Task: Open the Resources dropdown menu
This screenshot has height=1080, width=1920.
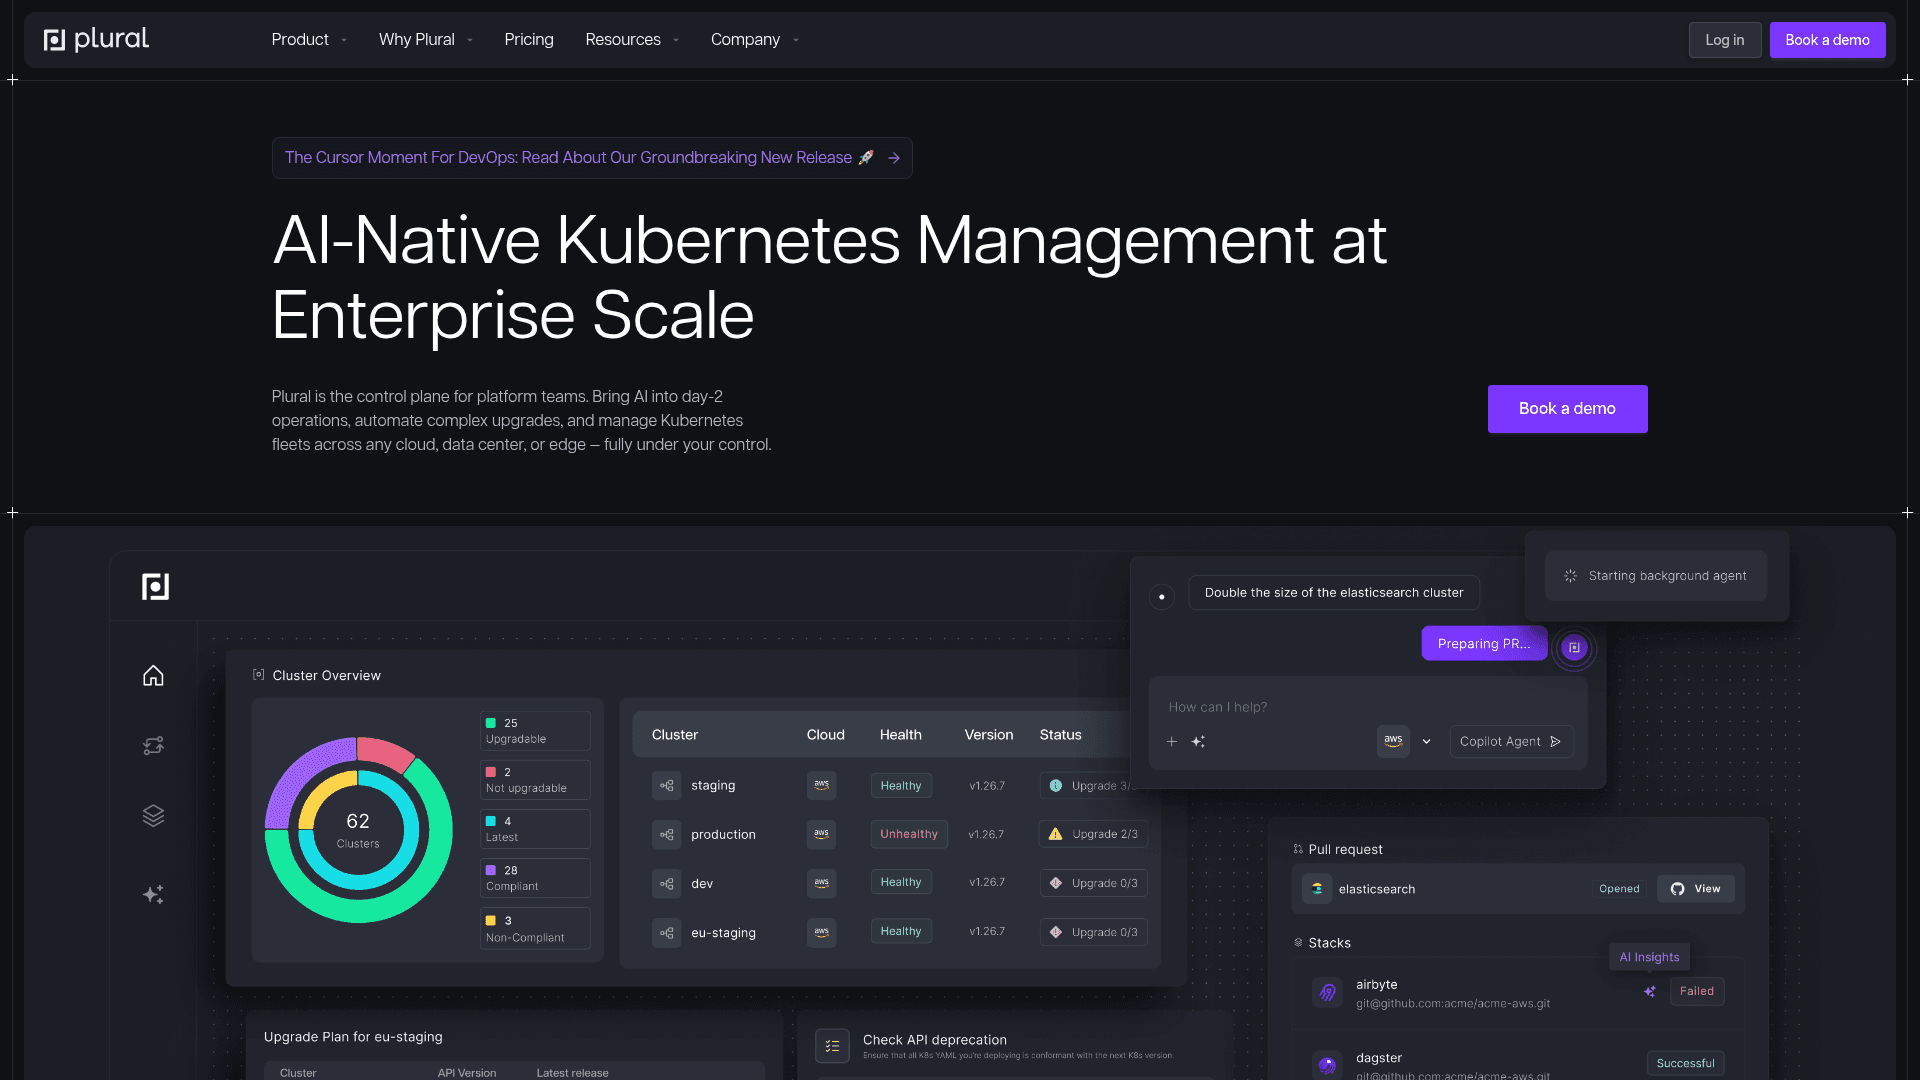Action: [631, 40]
